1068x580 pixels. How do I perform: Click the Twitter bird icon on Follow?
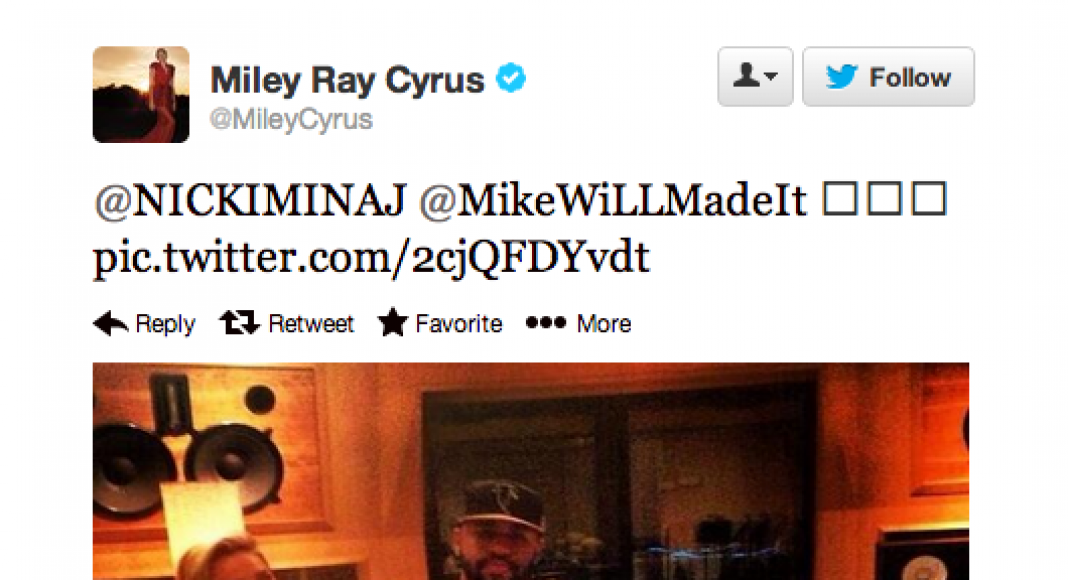[x=841, y=76]
